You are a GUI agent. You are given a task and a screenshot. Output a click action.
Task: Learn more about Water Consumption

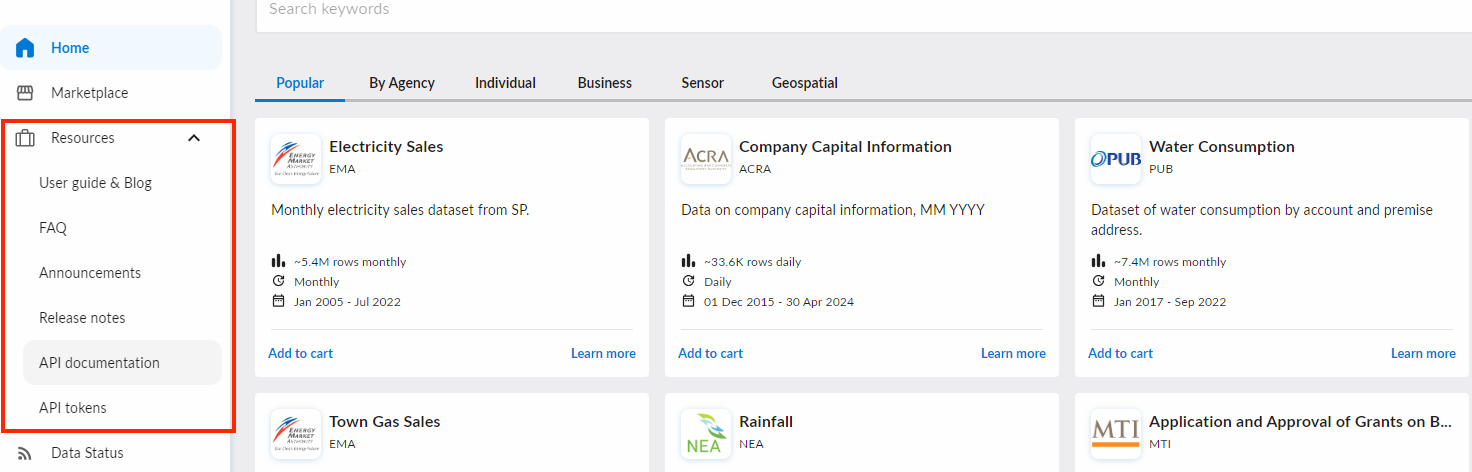[1423, 353]
